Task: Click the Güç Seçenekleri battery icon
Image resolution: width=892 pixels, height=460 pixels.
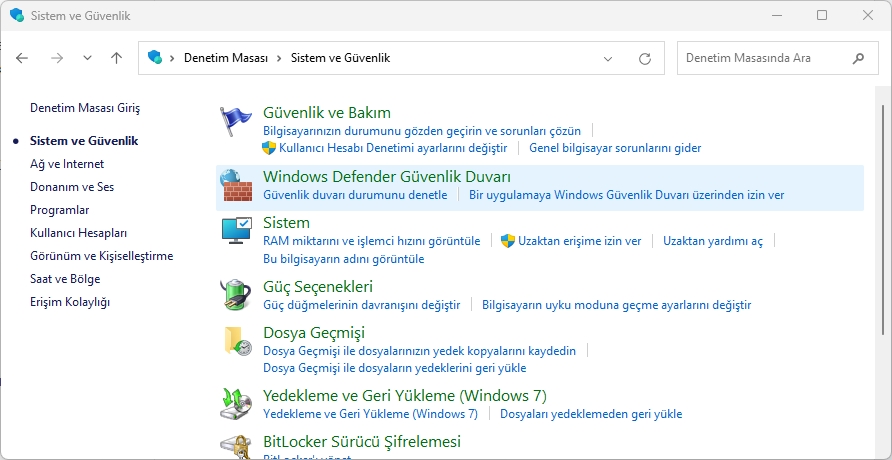Action: (x=236, y=294)
